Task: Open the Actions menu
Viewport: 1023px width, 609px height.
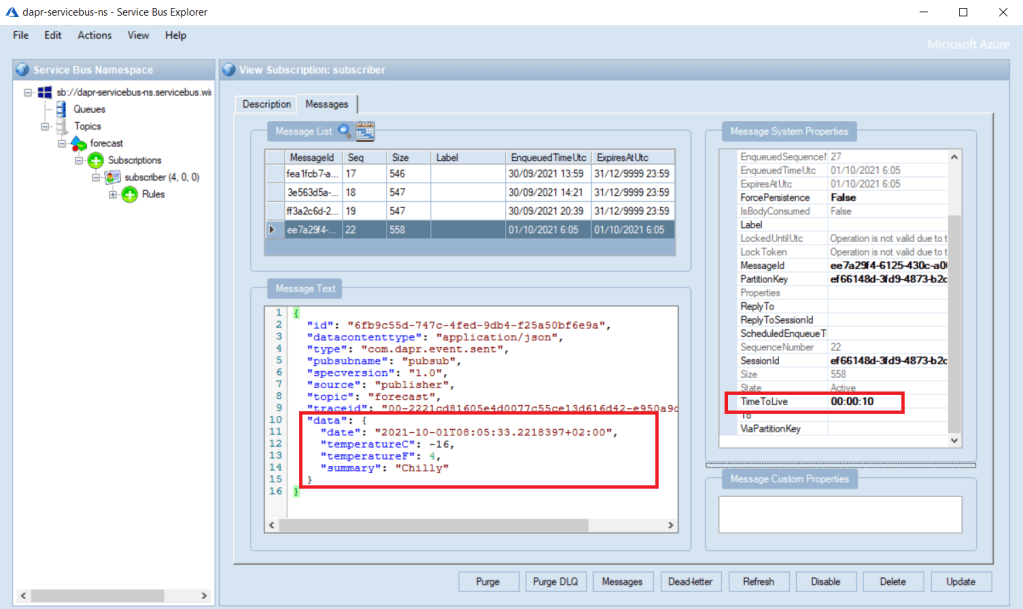Action: click(x=94, y=35)
